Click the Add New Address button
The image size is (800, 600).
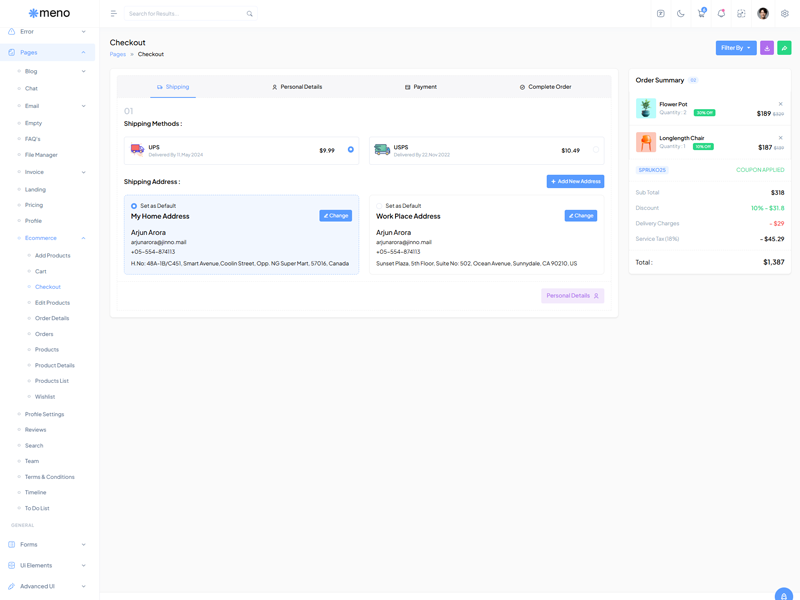(575, 181)
